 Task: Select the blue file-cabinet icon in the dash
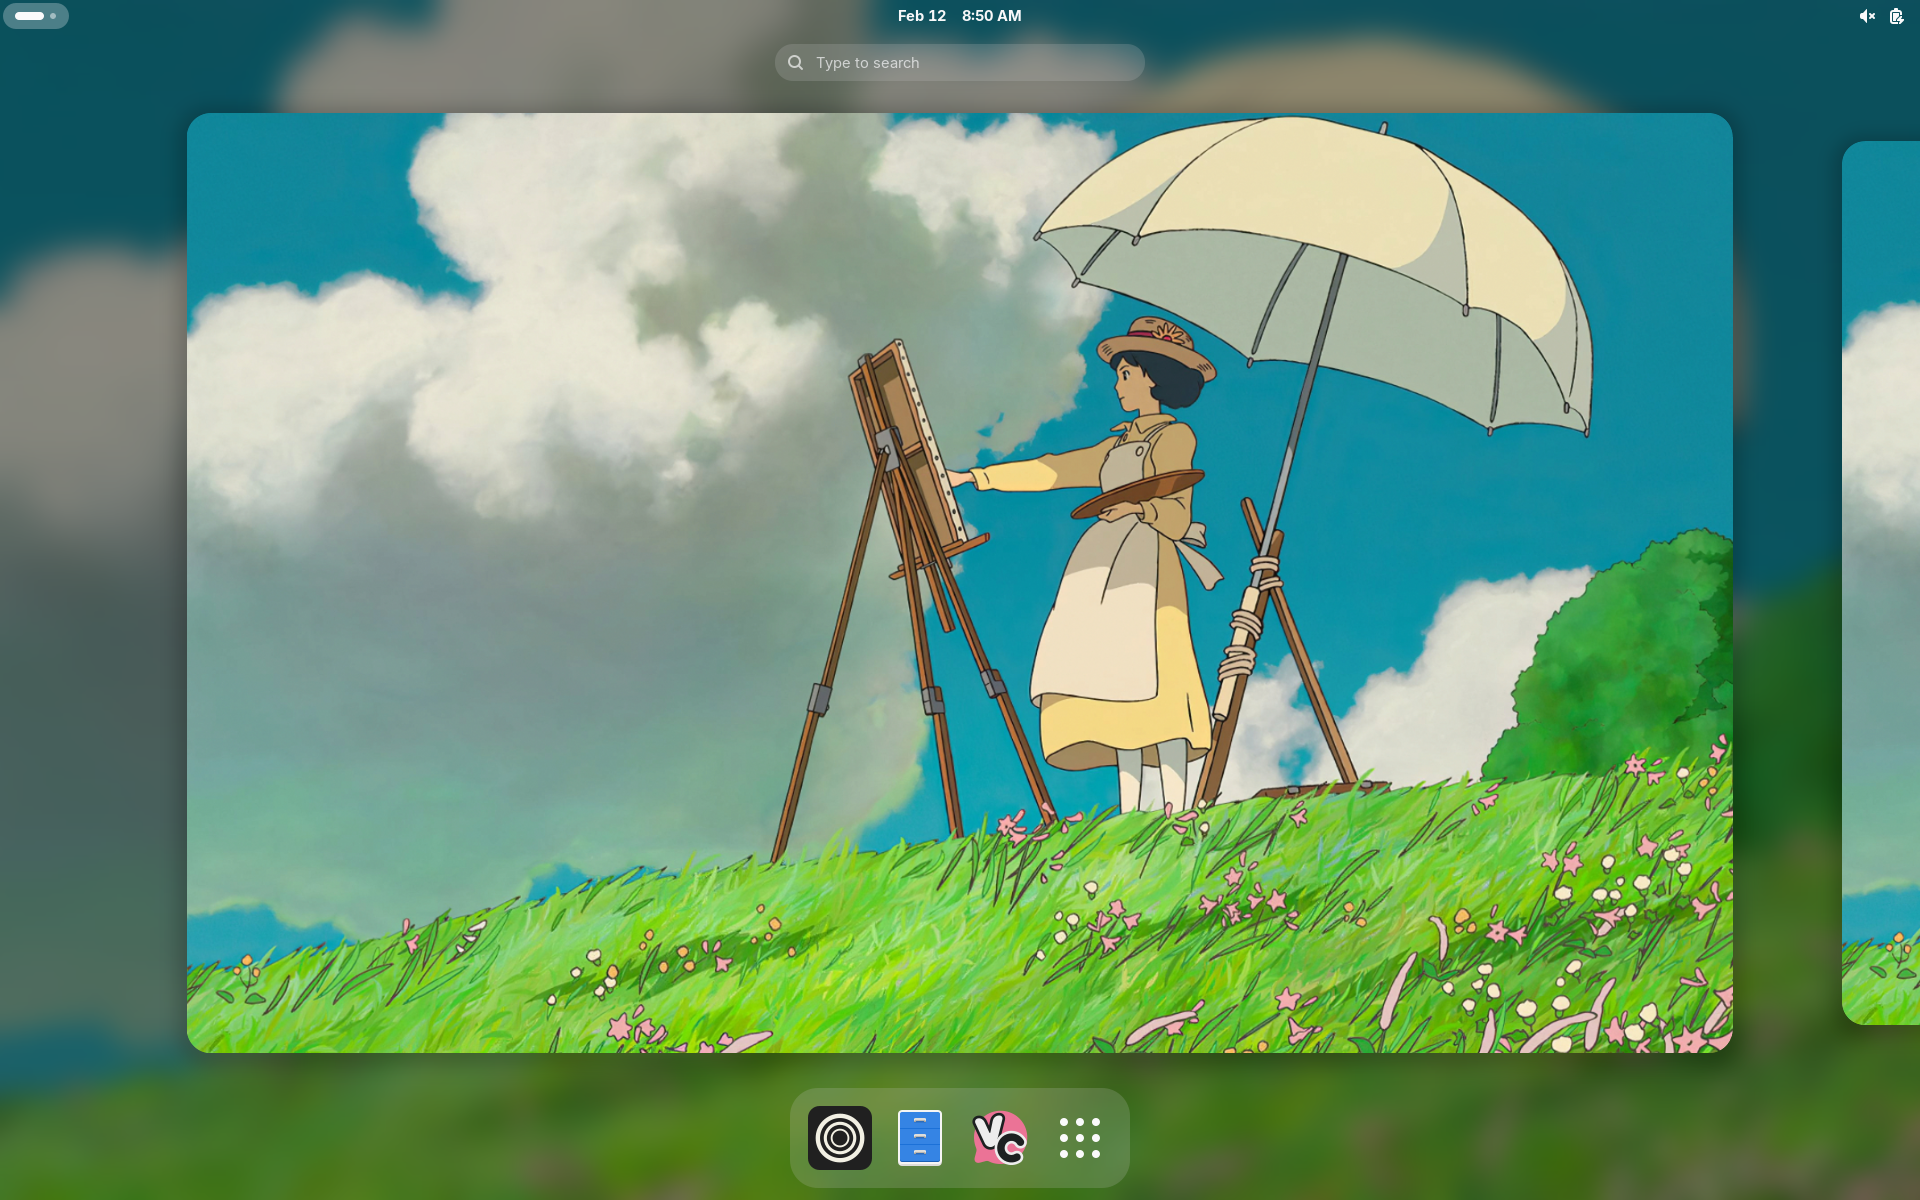919,1138
